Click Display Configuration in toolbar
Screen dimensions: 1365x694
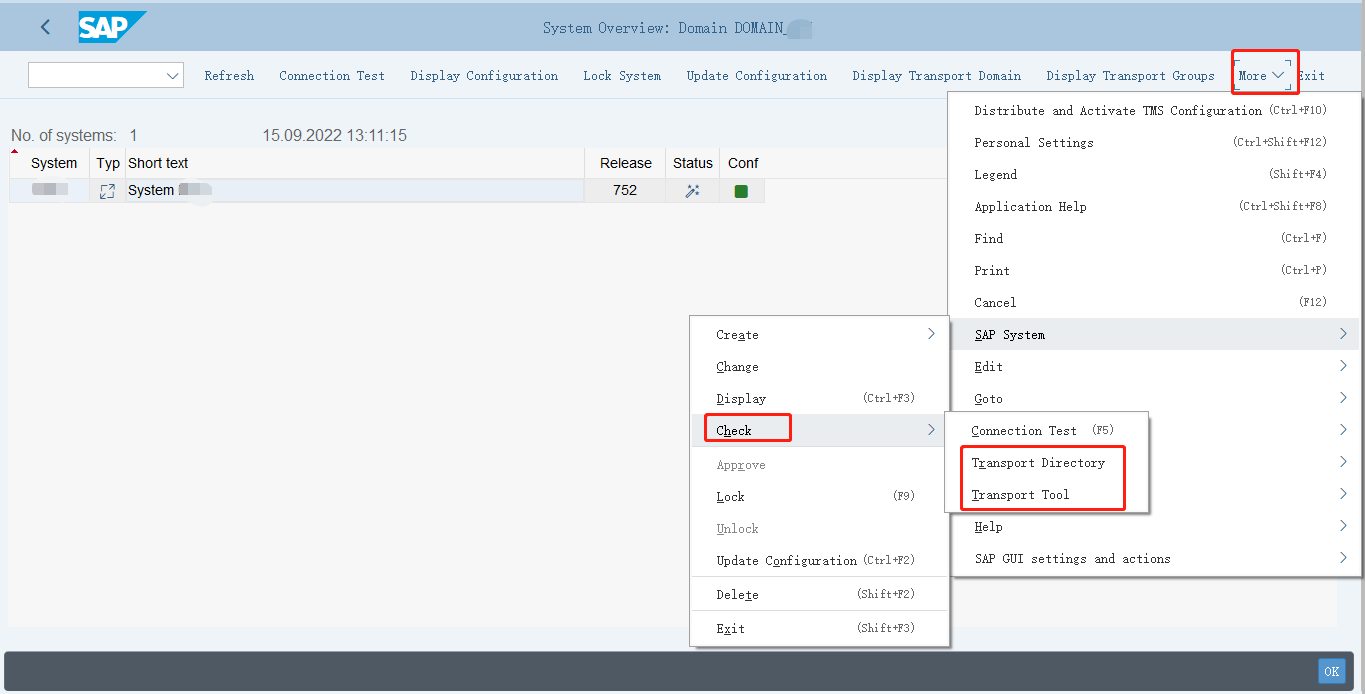484,76
